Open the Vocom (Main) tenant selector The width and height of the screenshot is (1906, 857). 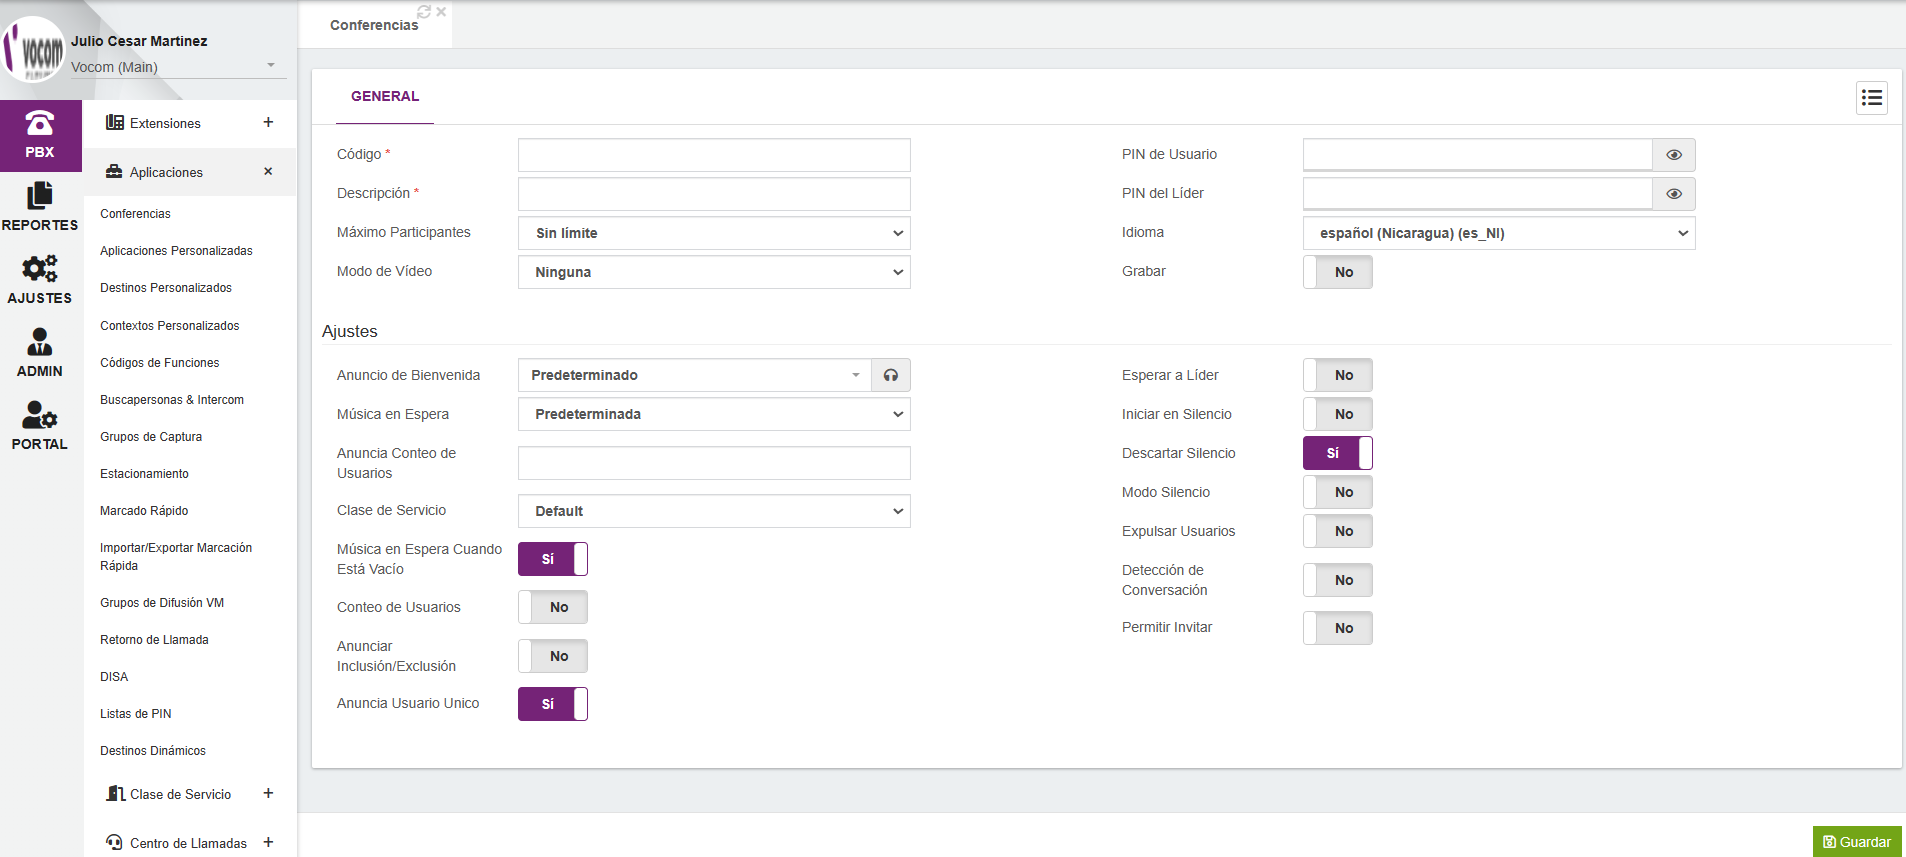(x=178, y=67)
